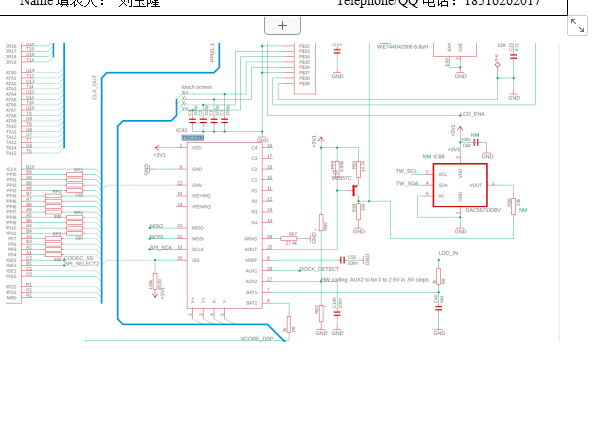The height and width of the screenshot is (426, 611).
Task: Click the TW_SCL signal label
Action: pos(406,171)
